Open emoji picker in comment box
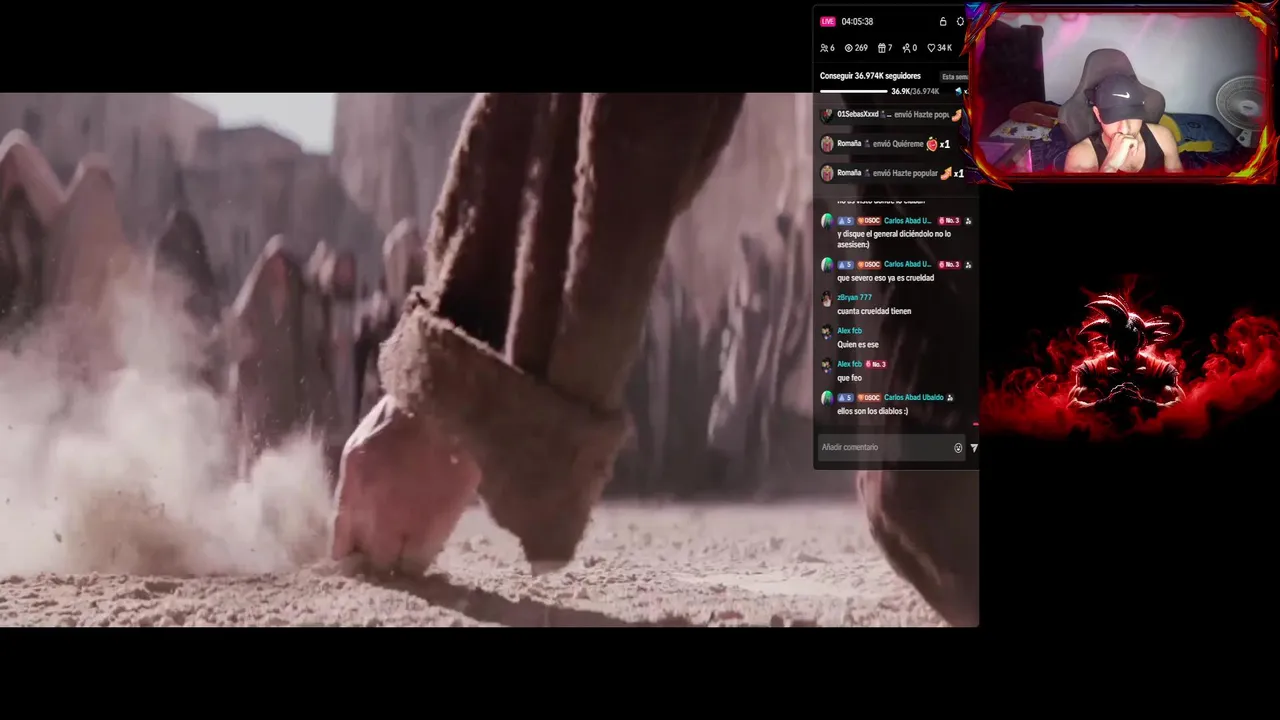Viewport: 1280px width, 720px height. [x=958, y=448]
